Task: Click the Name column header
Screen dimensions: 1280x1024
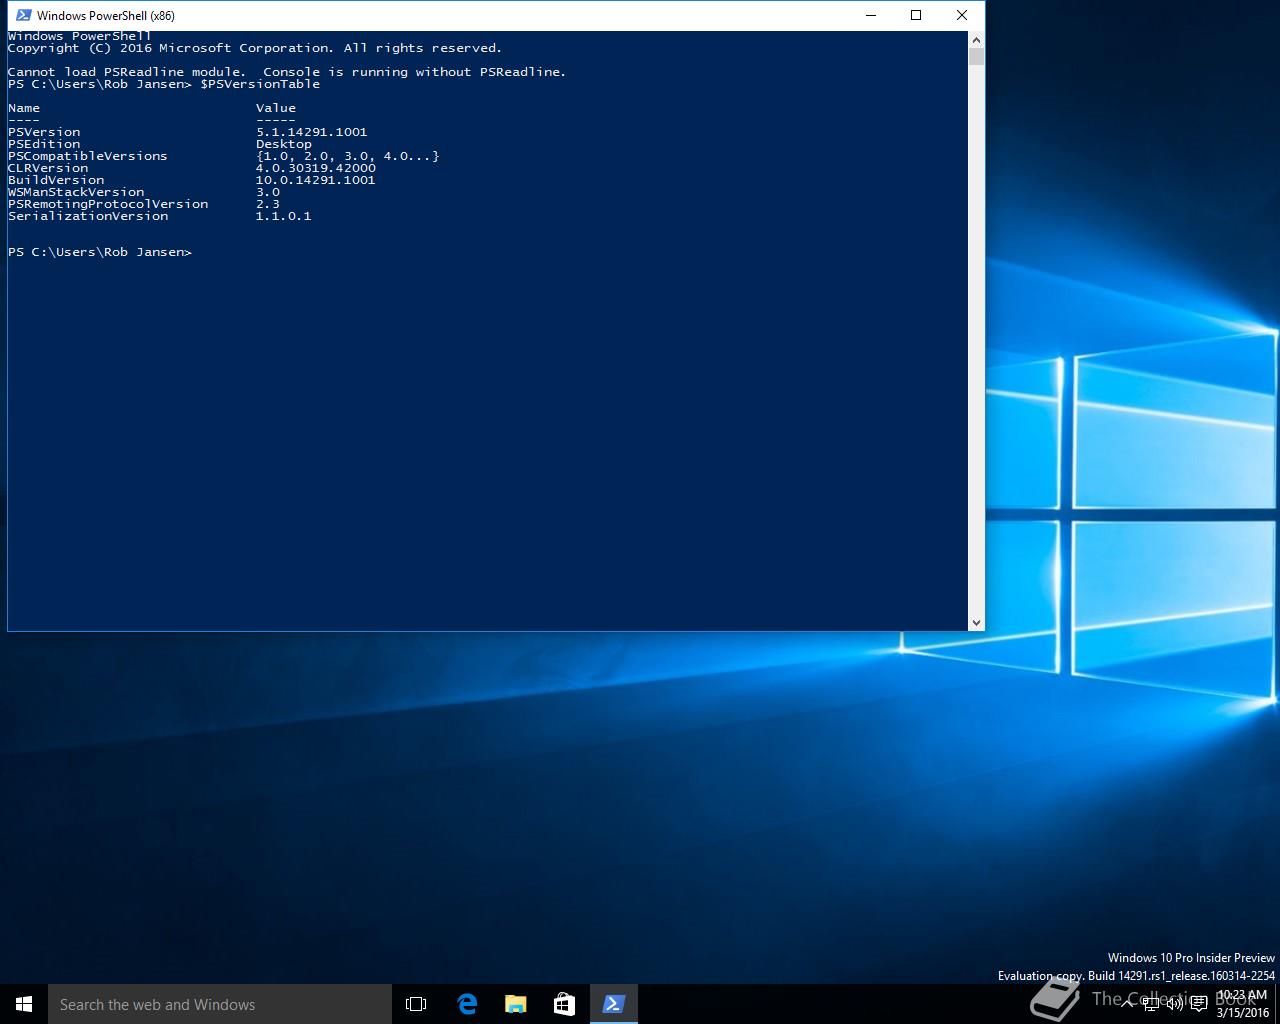Action: (24, 108)
